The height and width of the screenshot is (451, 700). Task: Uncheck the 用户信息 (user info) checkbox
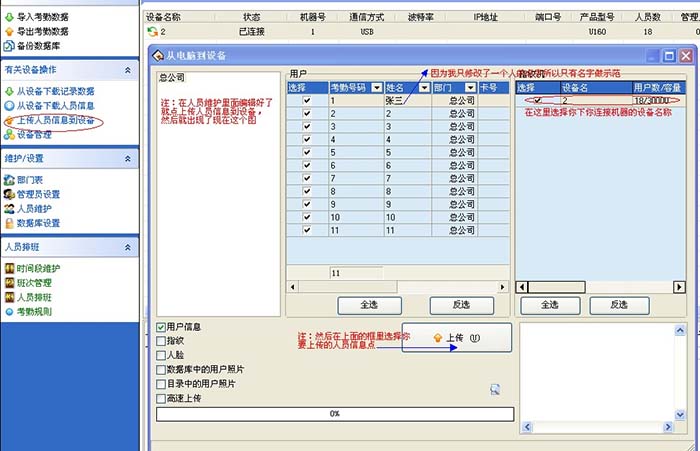(x=161, y=327)
